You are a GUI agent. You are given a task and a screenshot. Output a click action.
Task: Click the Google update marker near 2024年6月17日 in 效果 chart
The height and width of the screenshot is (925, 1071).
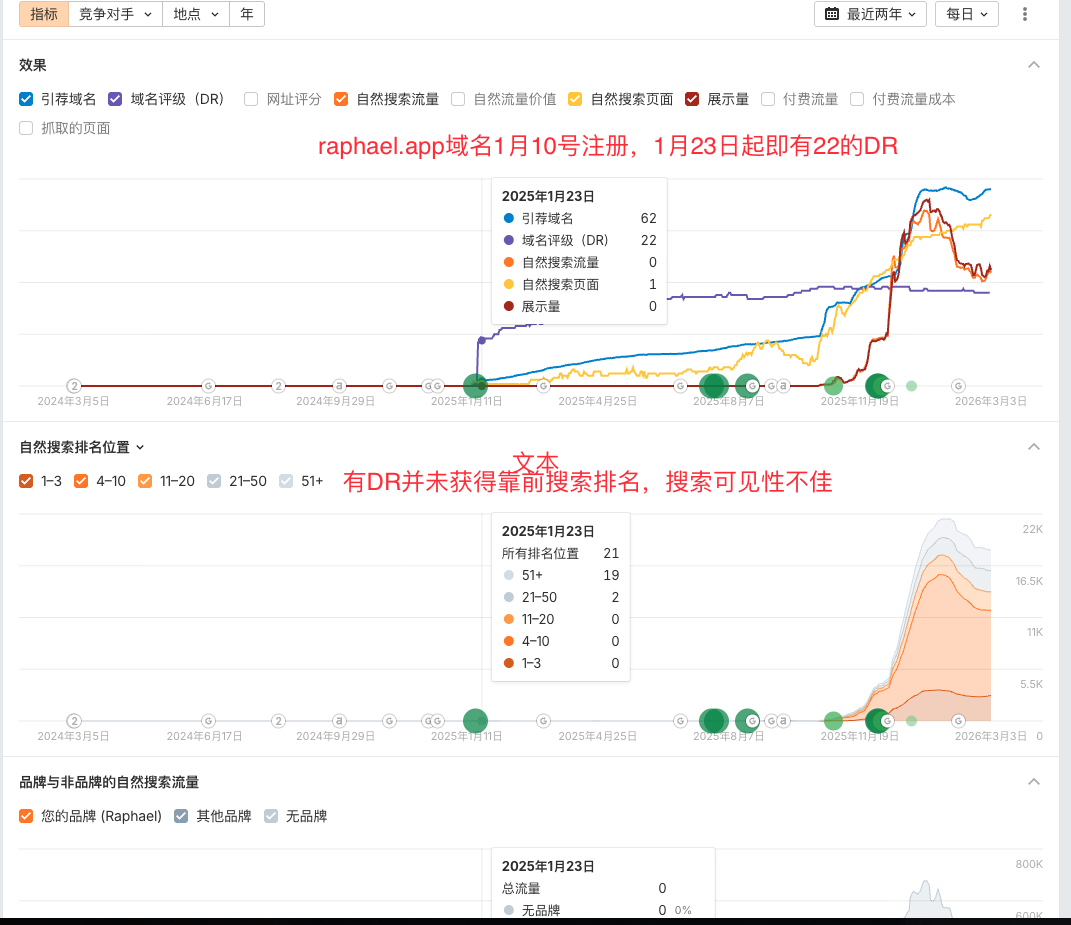[x=208, y=386]
